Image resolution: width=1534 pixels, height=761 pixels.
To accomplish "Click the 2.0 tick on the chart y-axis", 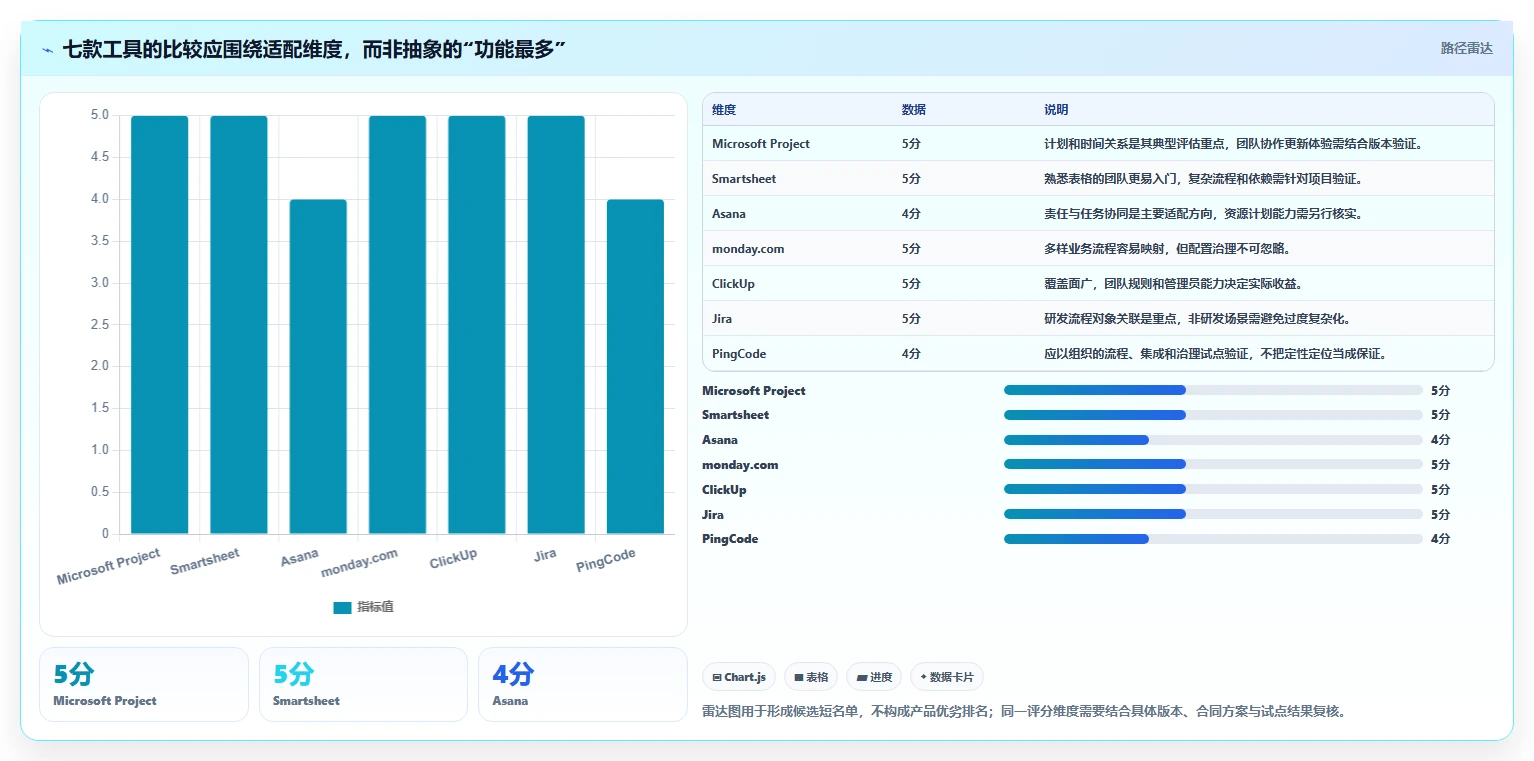I will (98, 366).
